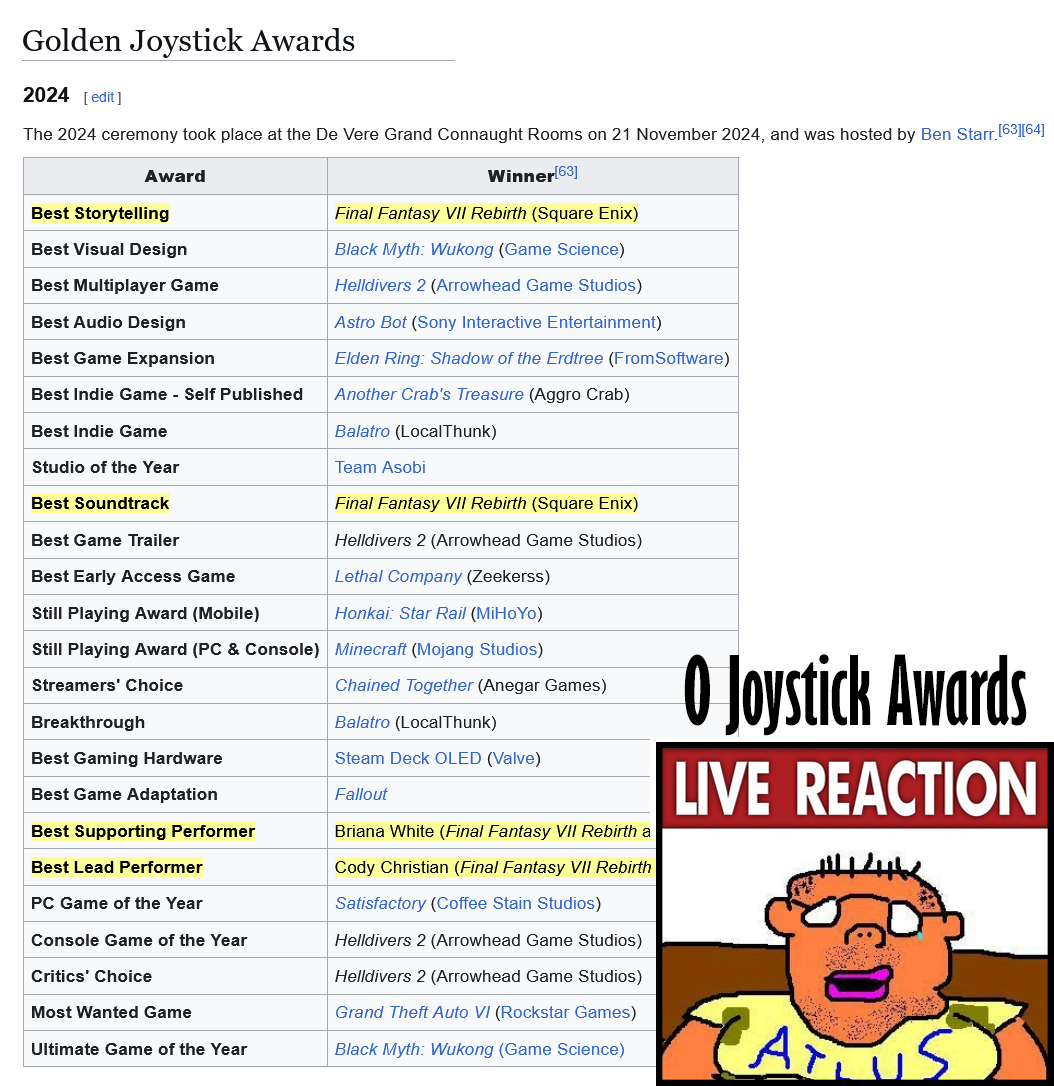Open the Valve link
Screen dimensions: 1054x1086
(x=514, y=758)
